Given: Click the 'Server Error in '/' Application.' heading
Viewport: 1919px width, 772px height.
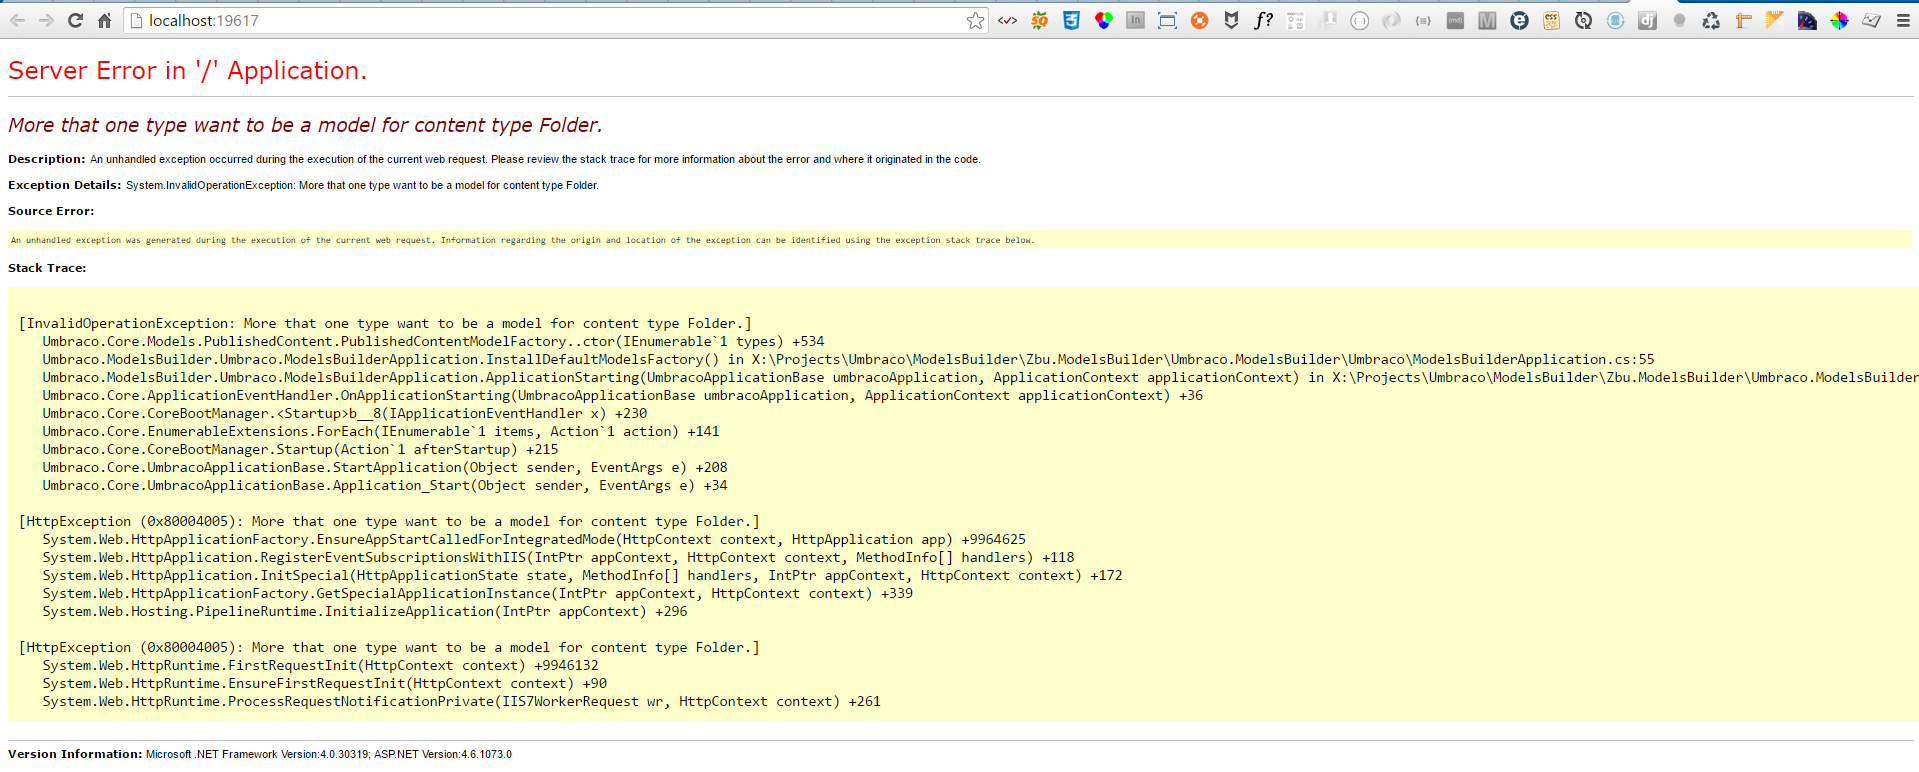Looking at the screenshot, I should pyautogui.click(x=187, y=71).
